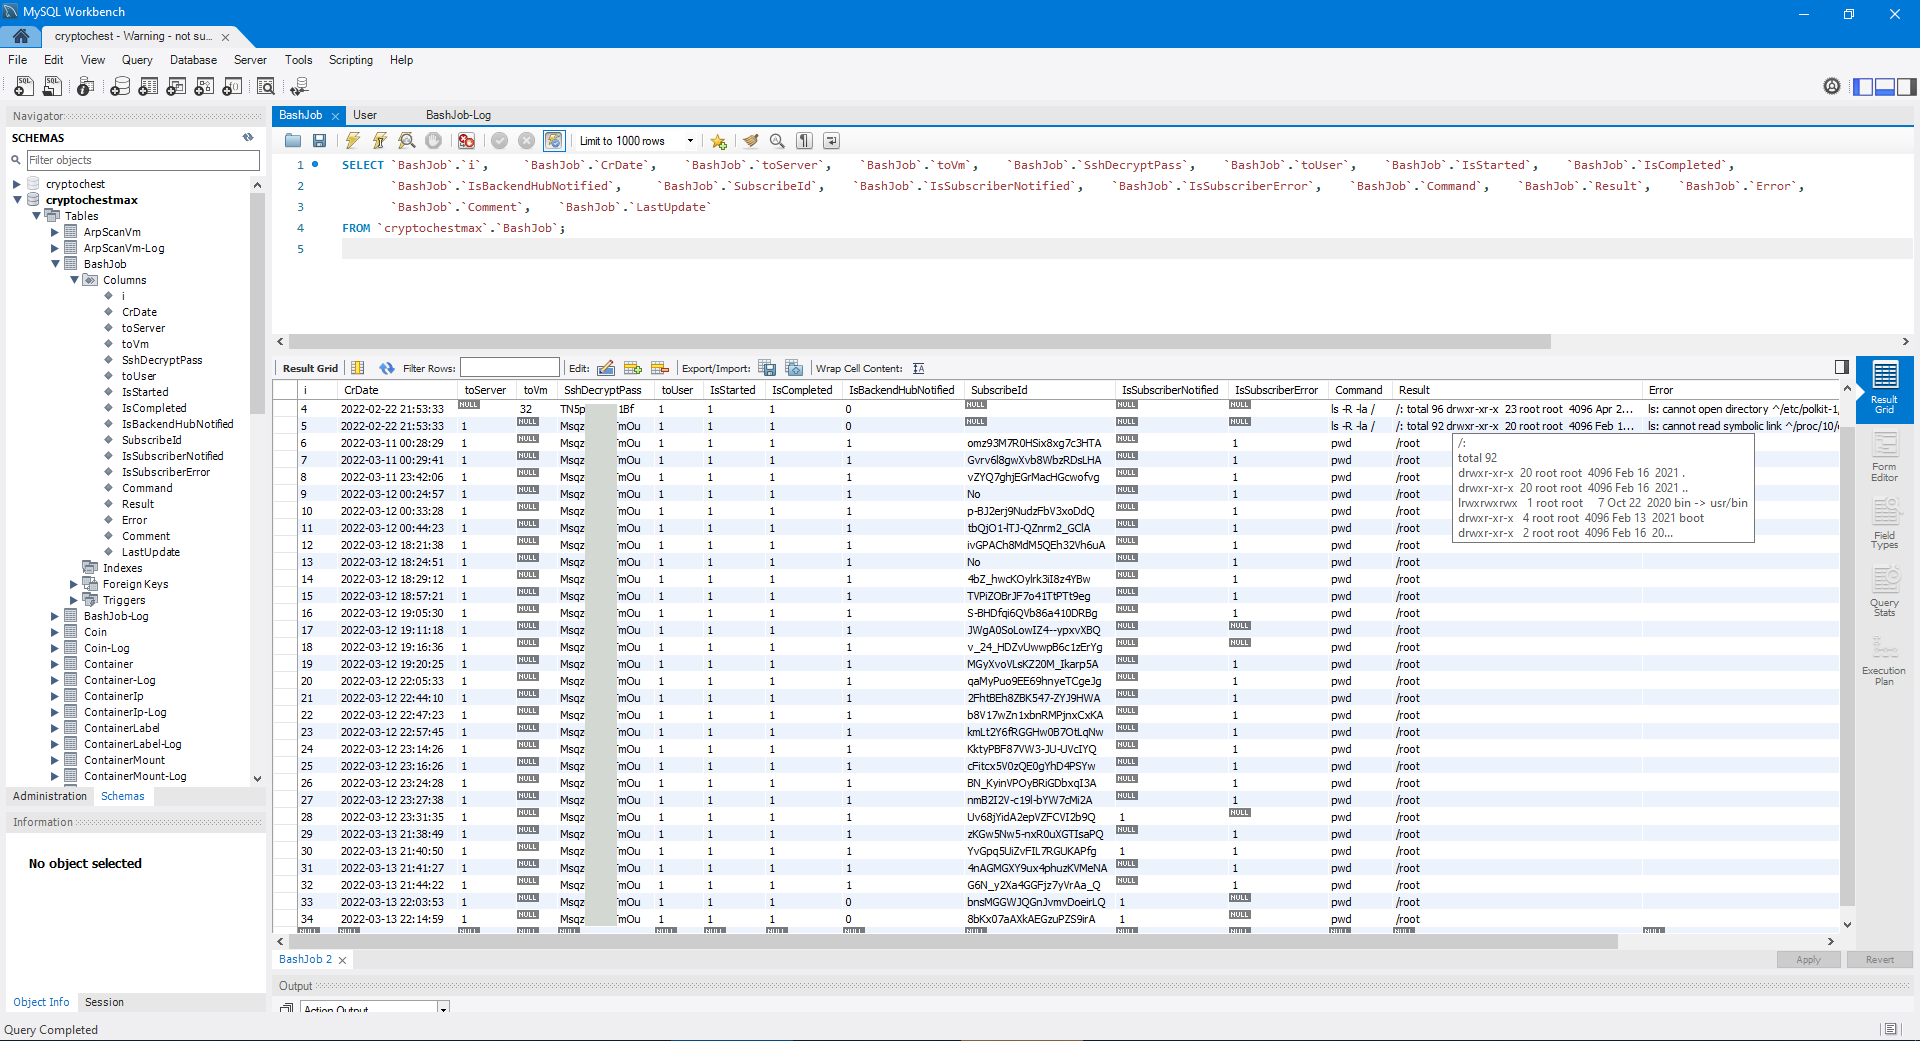Create a new SQL tab icon
The height and width of the screenshot is (1041, 1920).
click(24, 87)
